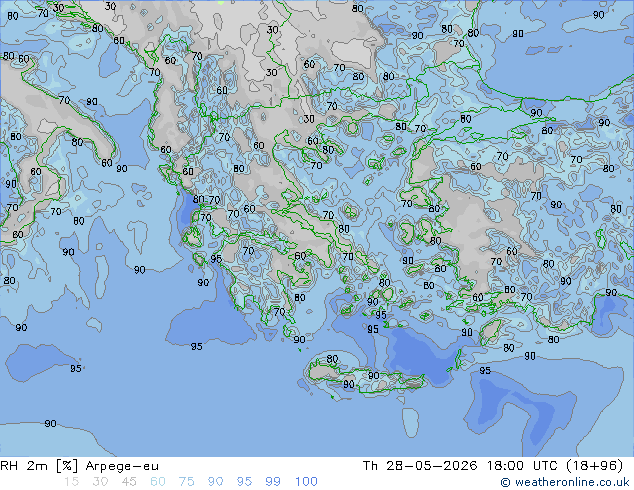Select legend value 100

point(306,482)
